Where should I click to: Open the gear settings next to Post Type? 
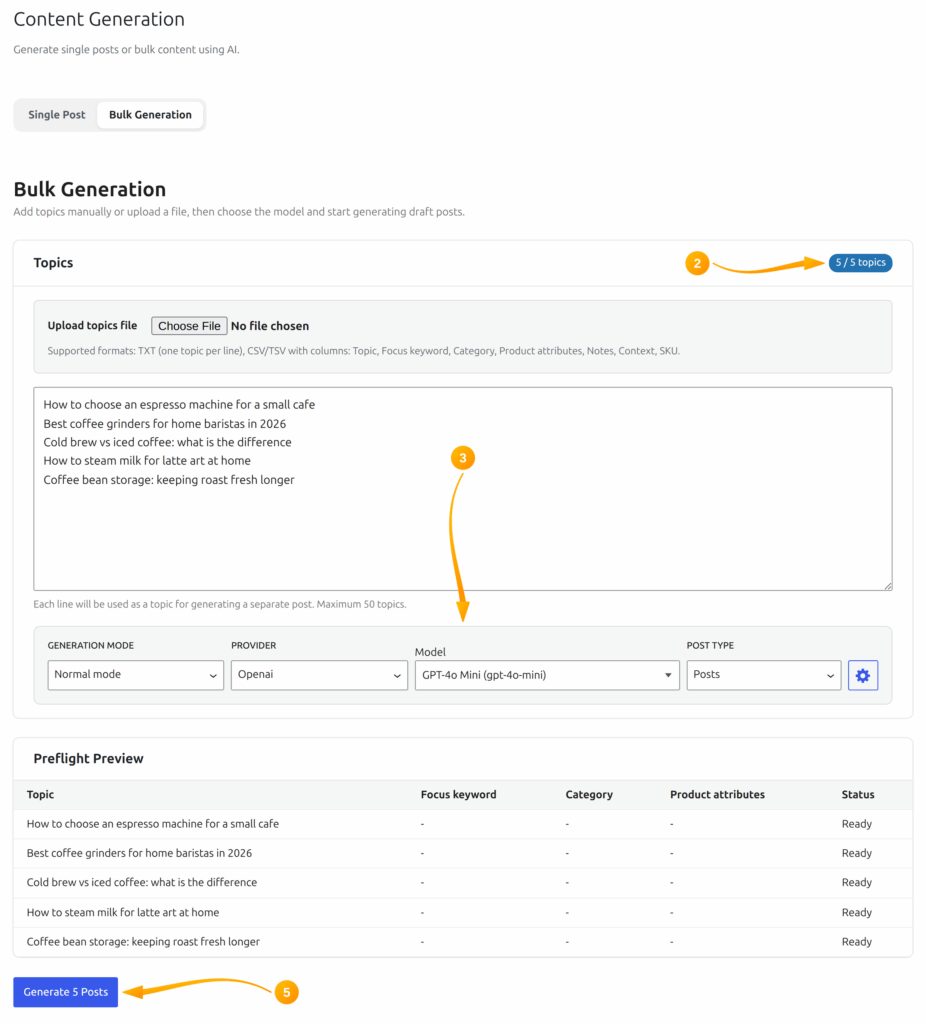pyautogui.click(x=863, y=675)
